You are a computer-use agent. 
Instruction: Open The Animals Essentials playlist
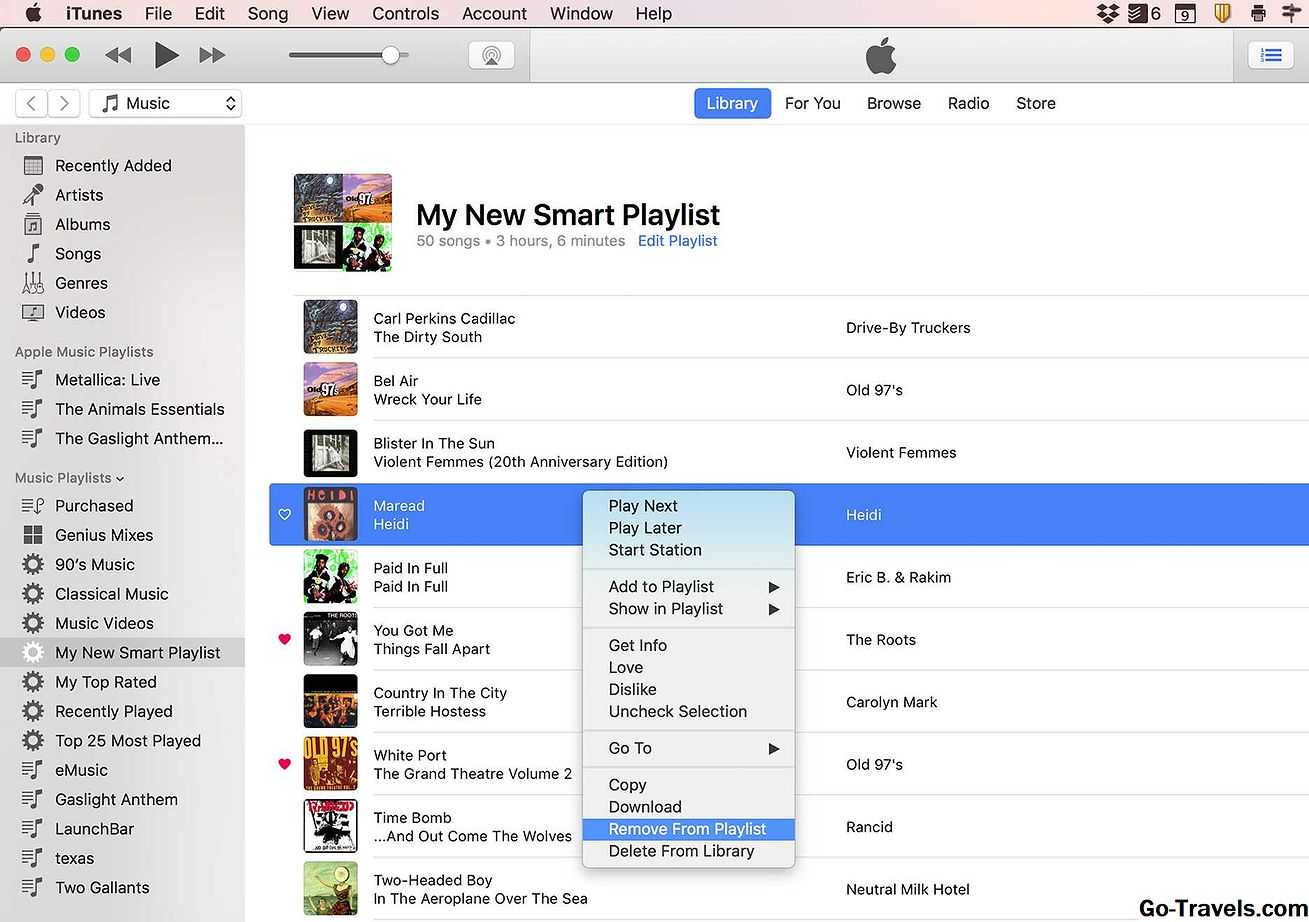(140, 409)
